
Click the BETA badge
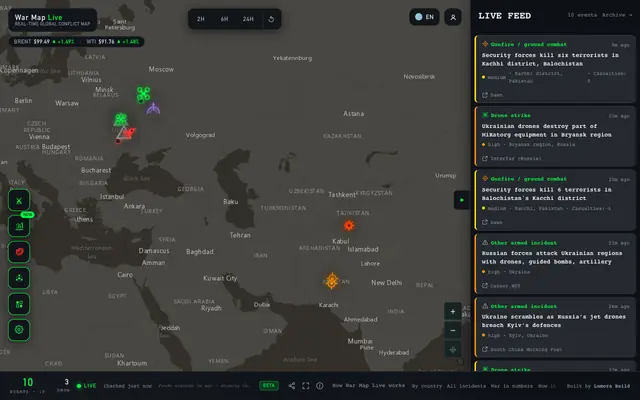tap(269, 386)
